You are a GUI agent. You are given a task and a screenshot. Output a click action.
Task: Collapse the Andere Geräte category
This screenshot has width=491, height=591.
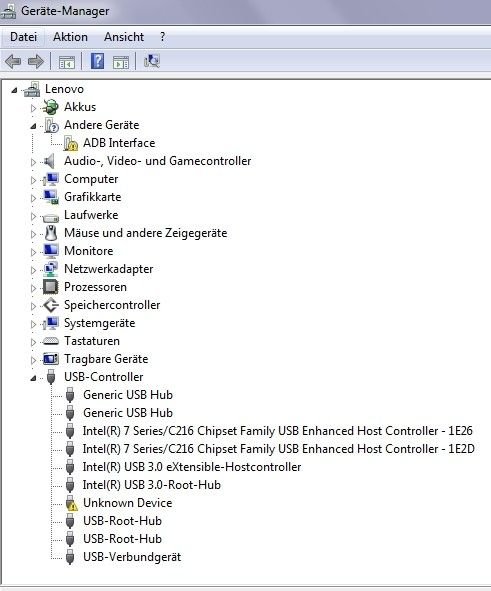[x=33, y=126]
